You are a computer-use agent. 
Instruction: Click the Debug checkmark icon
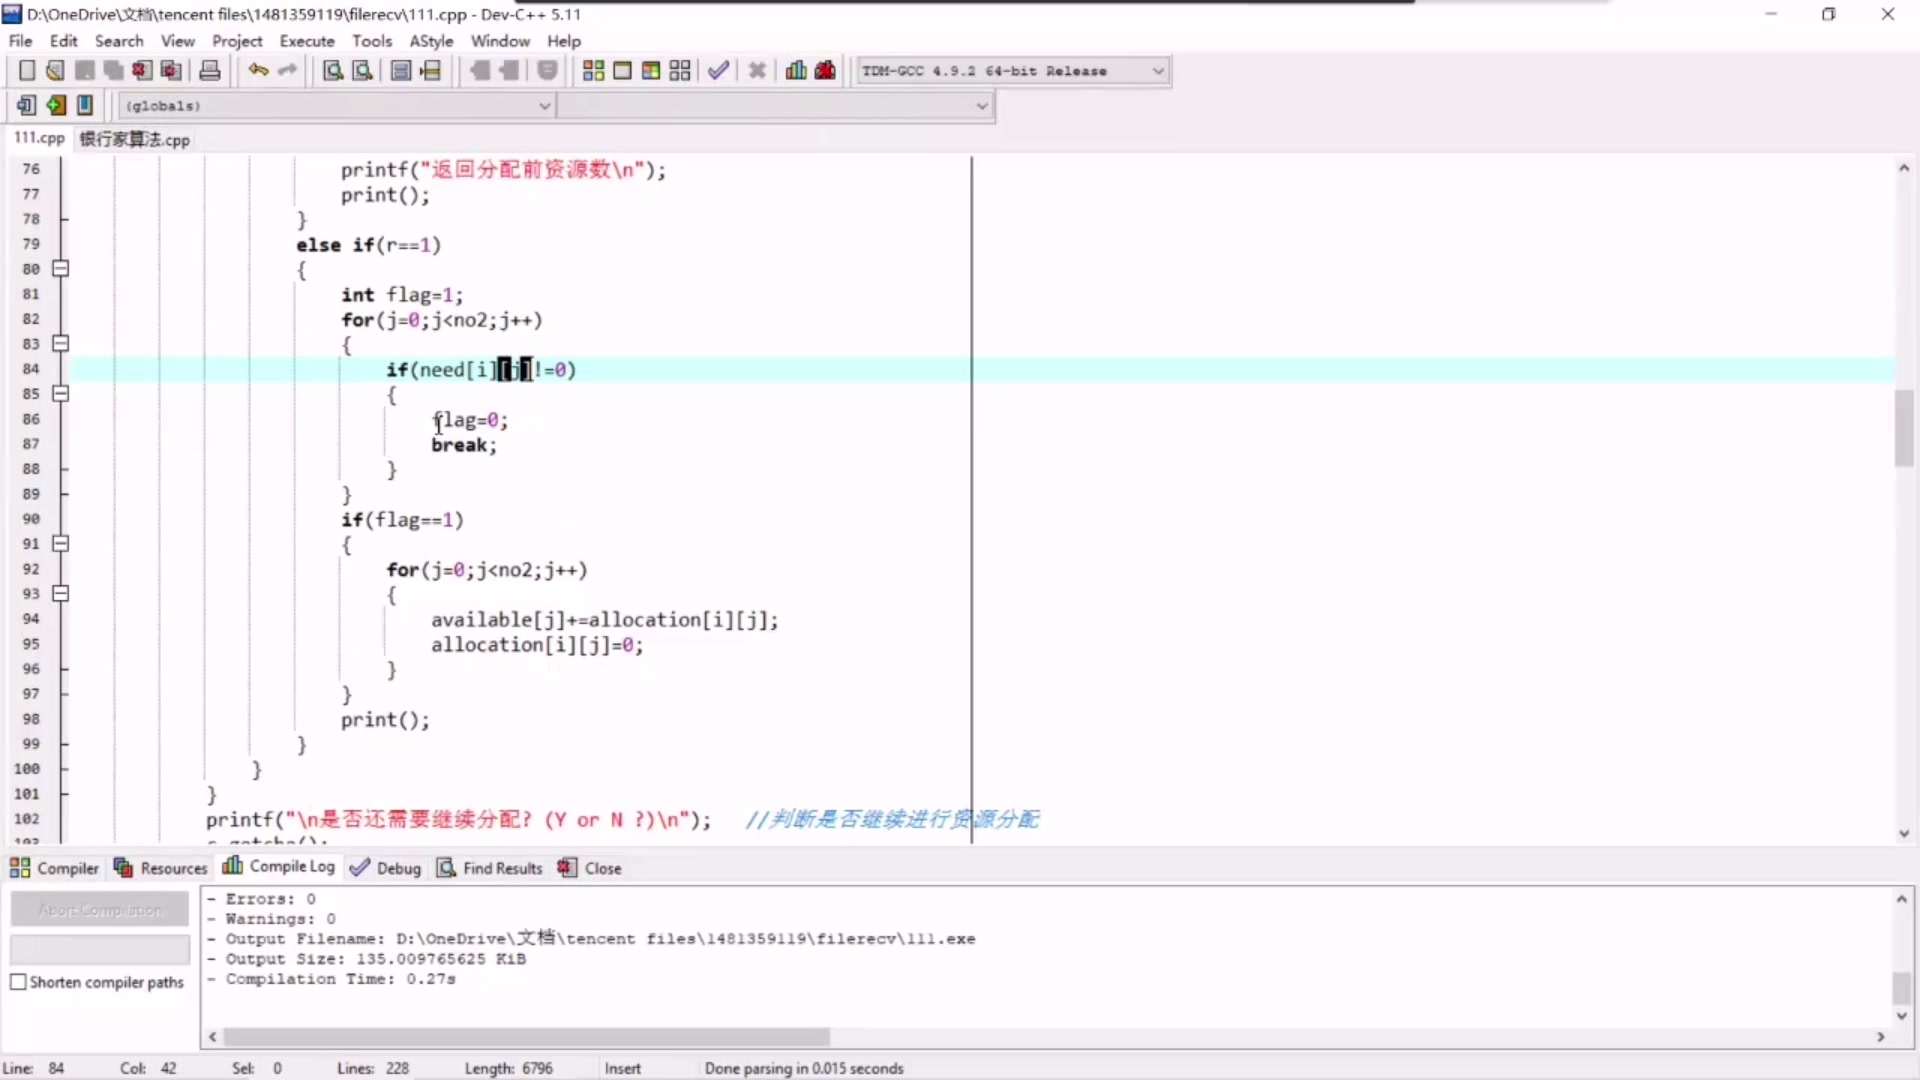718,71
